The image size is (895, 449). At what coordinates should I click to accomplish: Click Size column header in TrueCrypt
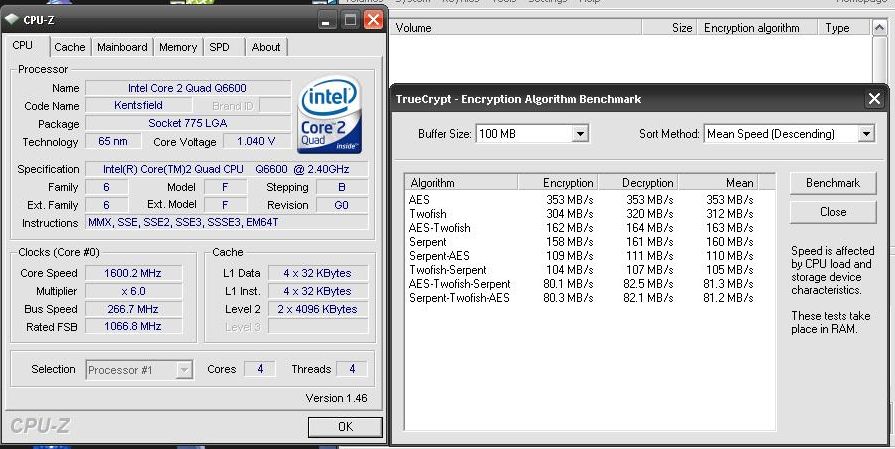(x=670, y=28)
